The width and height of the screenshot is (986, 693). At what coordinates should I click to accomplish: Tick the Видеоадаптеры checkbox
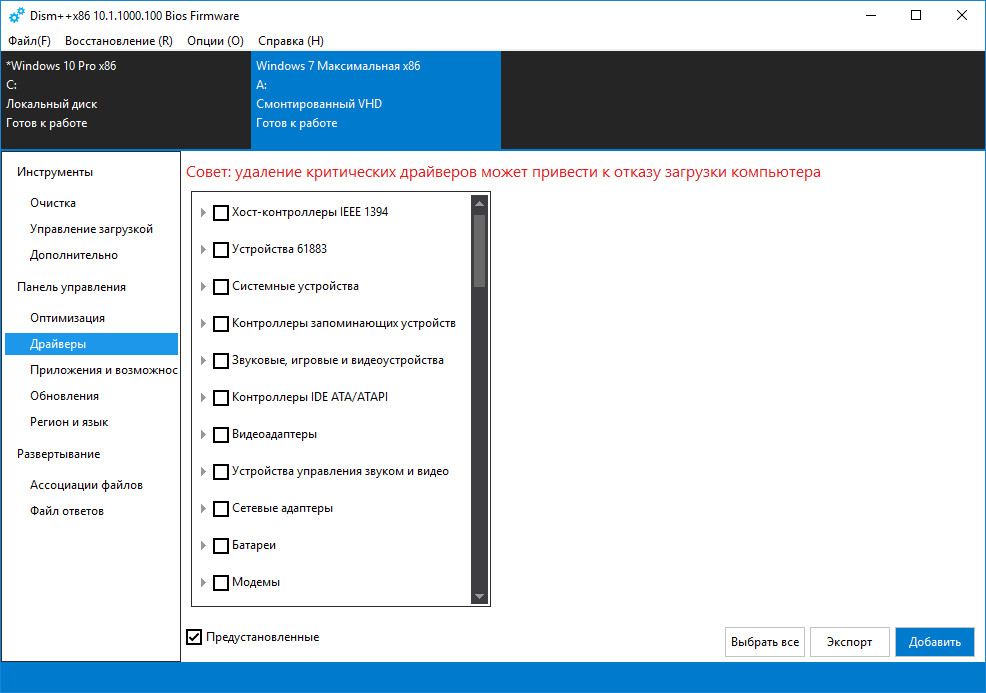tap(221, 435)
